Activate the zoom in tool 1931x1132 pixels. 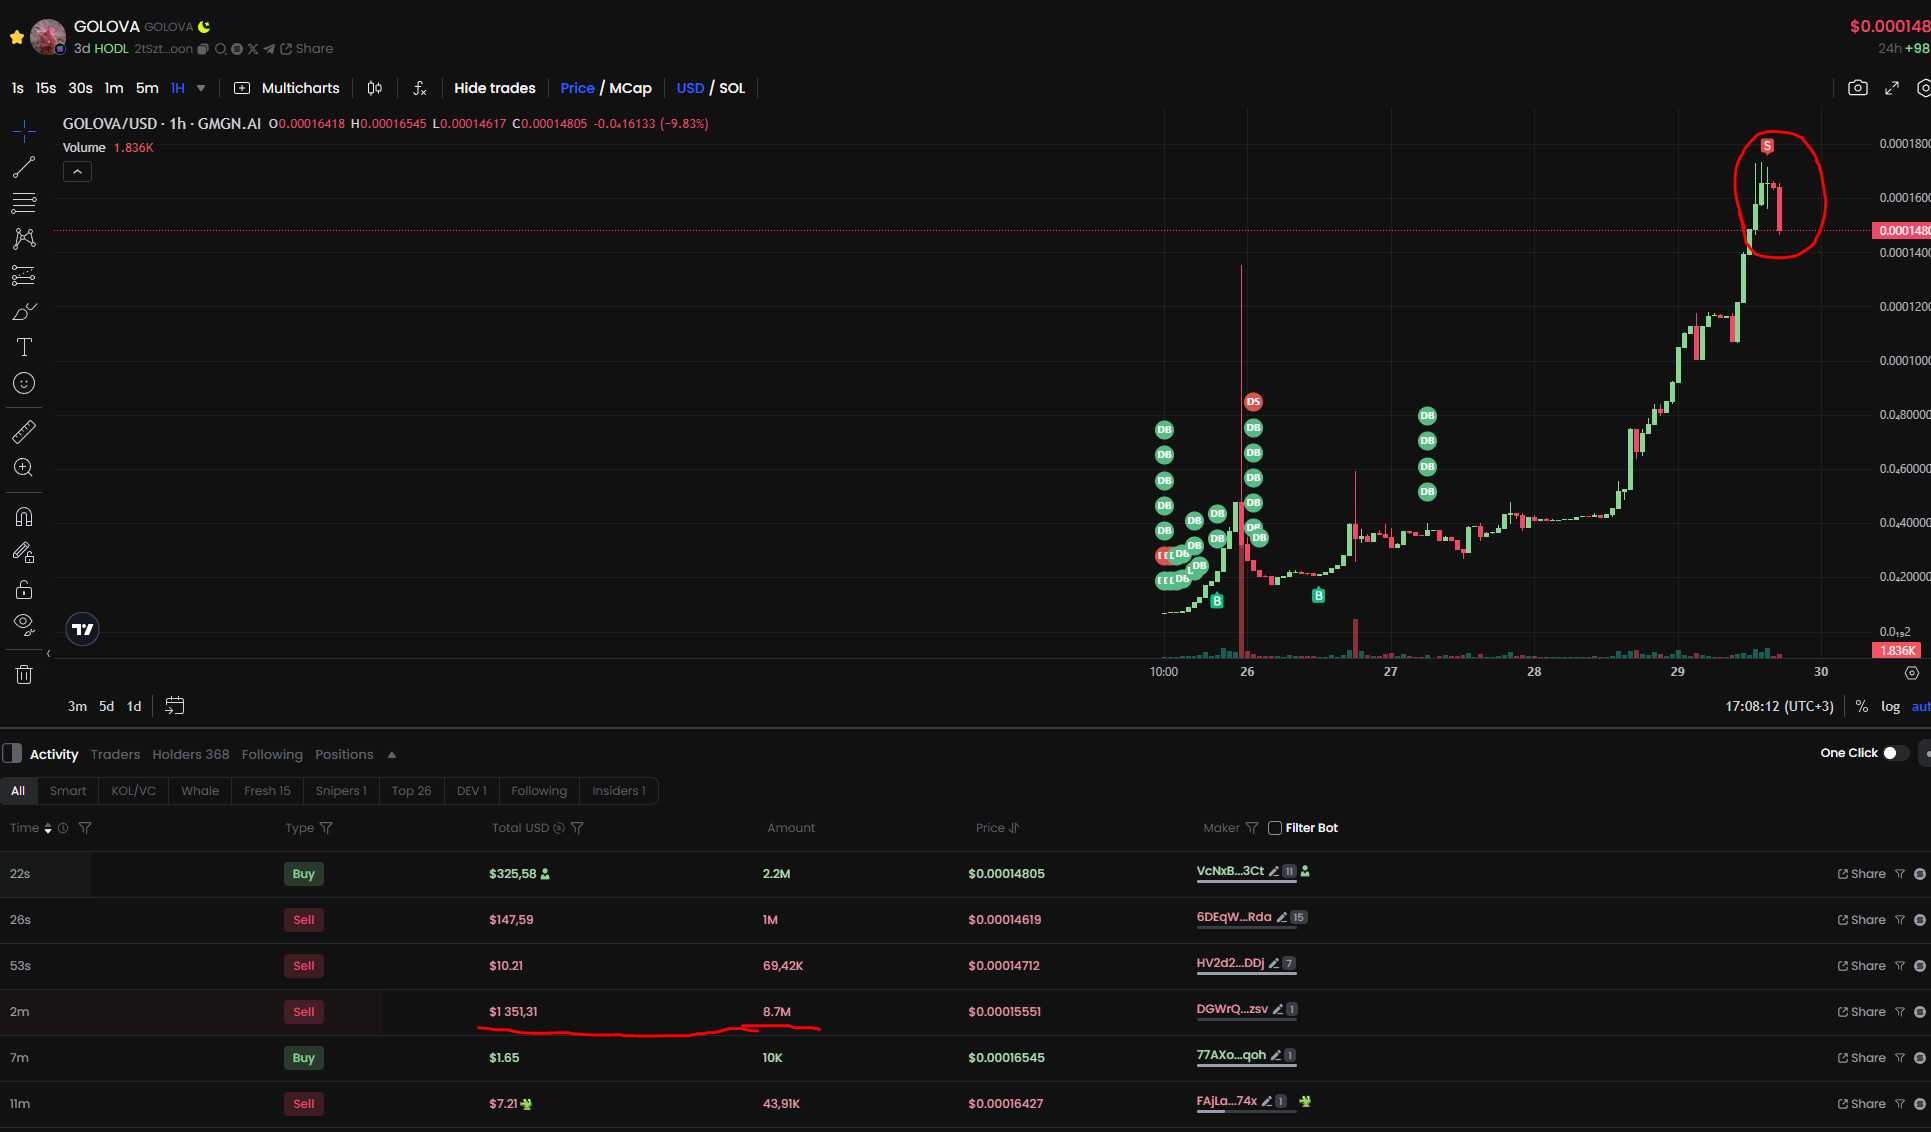point(24,468)
